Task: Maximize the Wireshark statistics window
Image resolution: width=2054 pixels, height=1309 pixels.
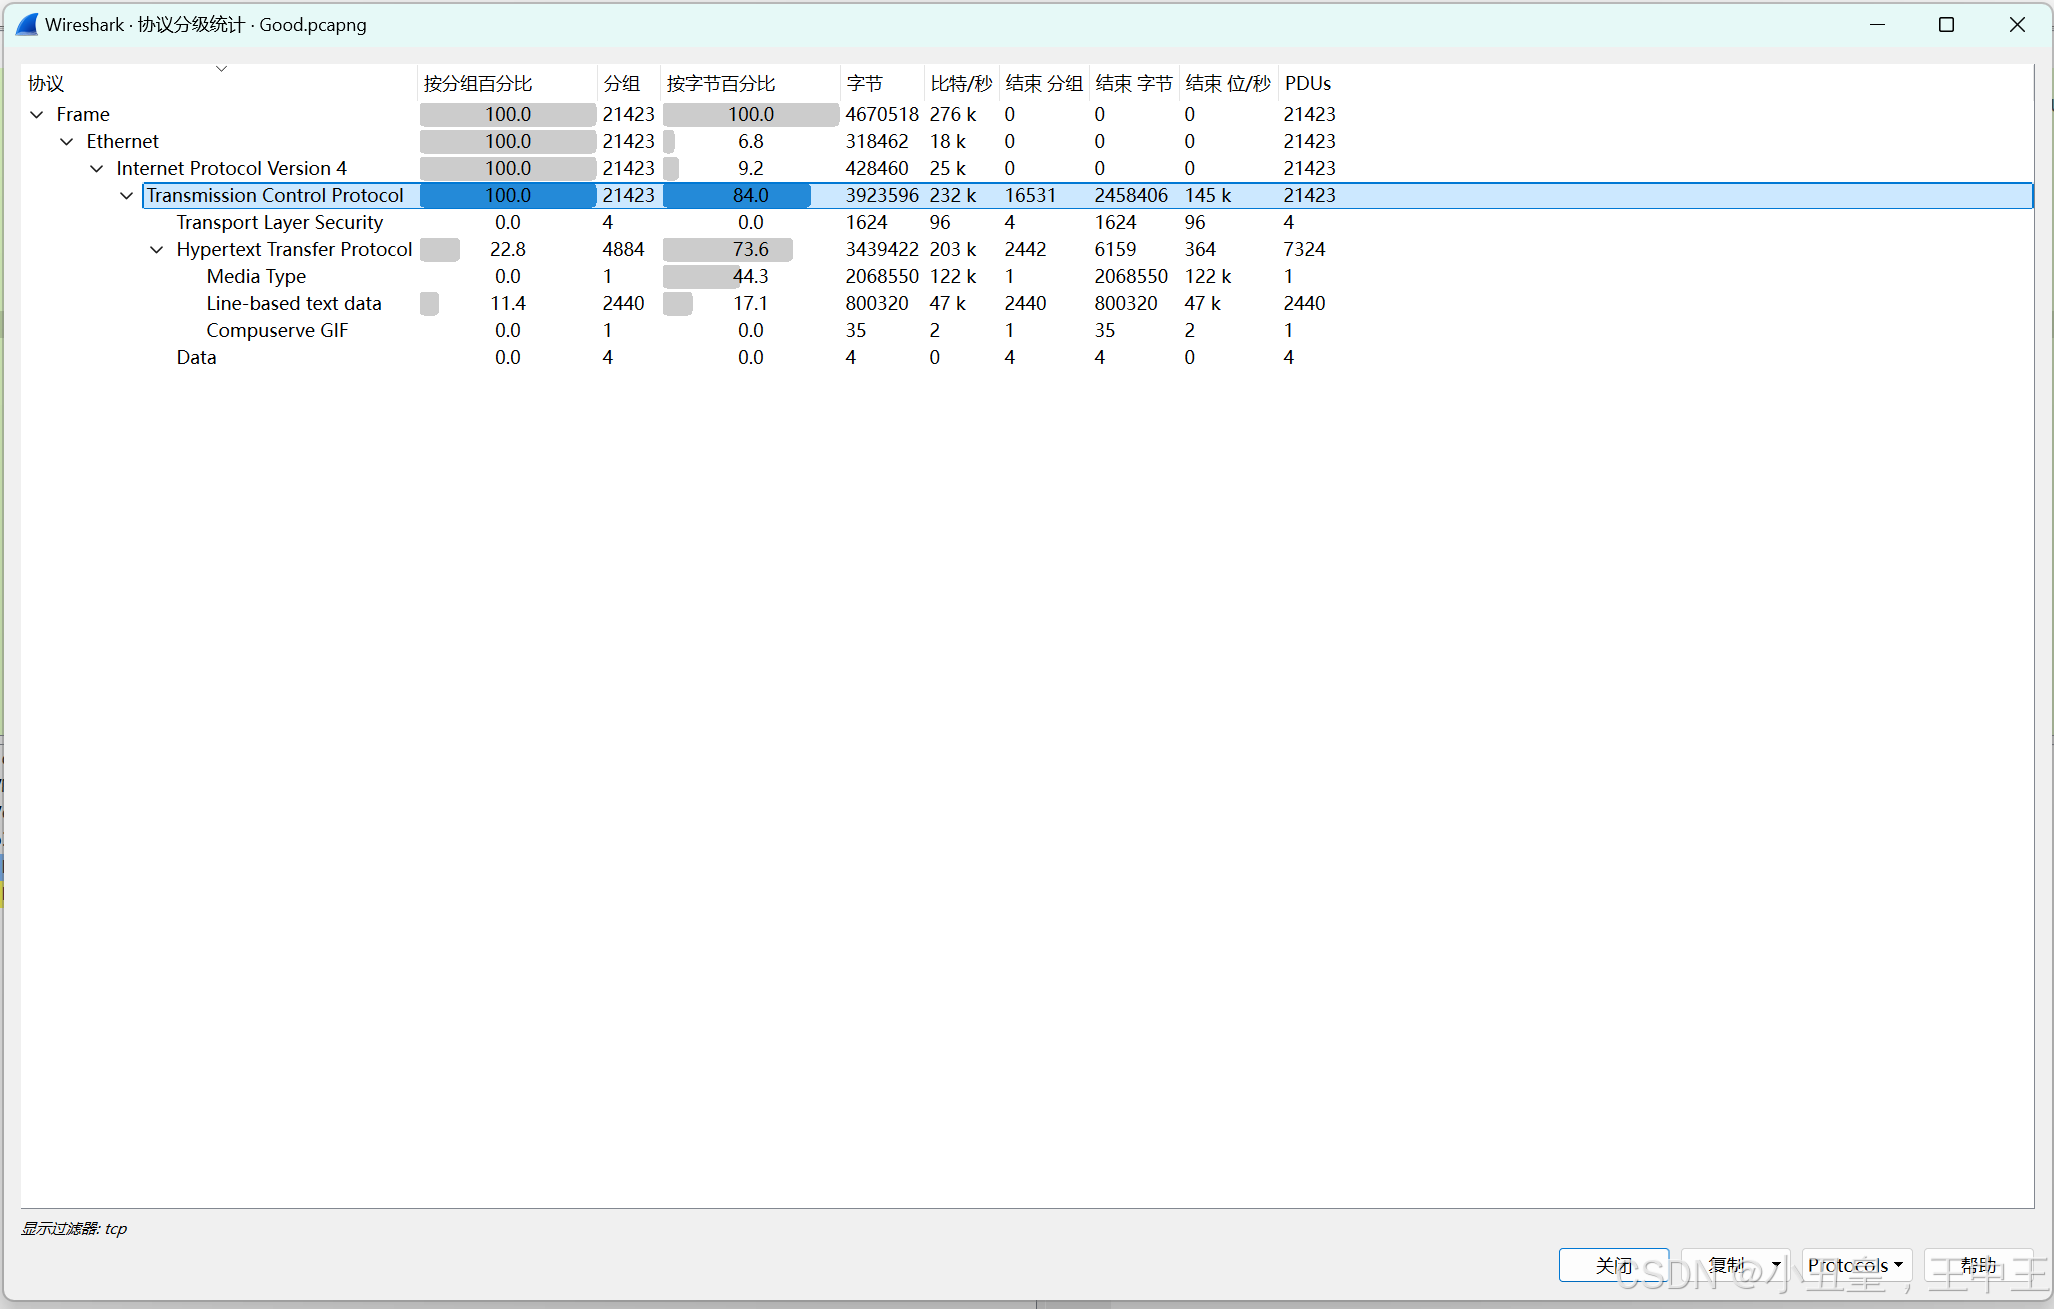Action: 1946,25
